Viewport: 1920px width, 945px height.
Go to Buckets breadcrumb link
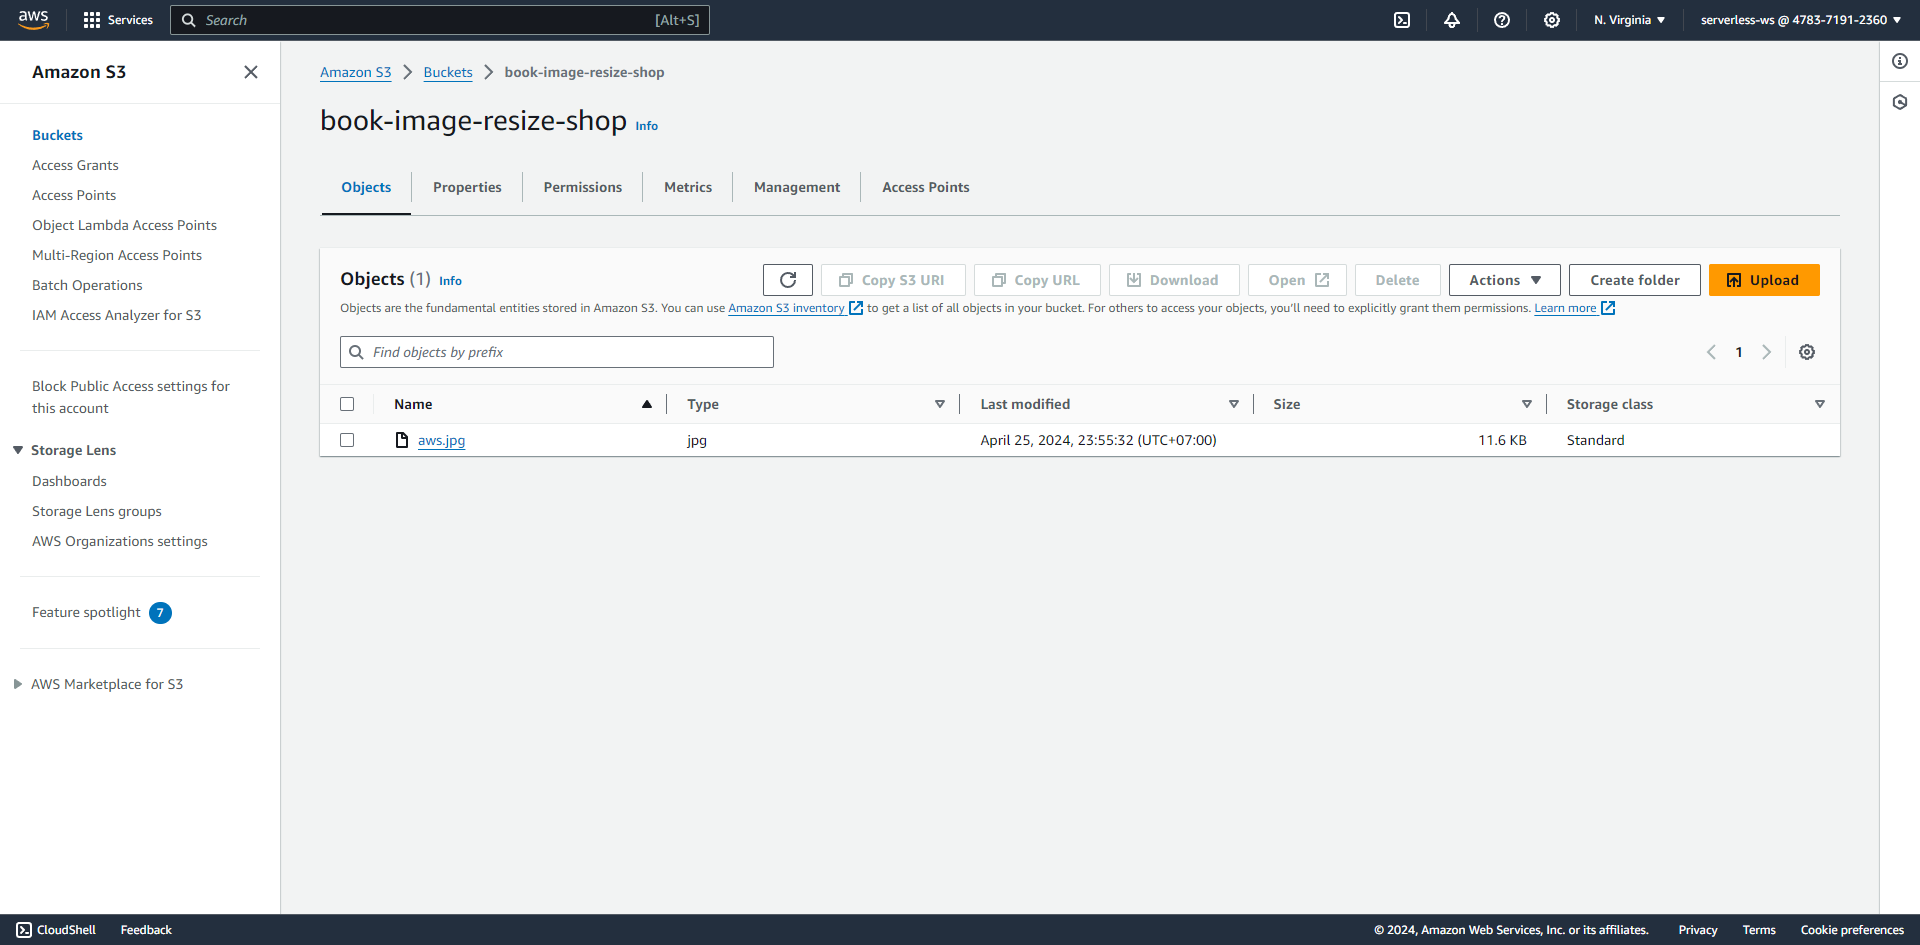click(448, 72)
